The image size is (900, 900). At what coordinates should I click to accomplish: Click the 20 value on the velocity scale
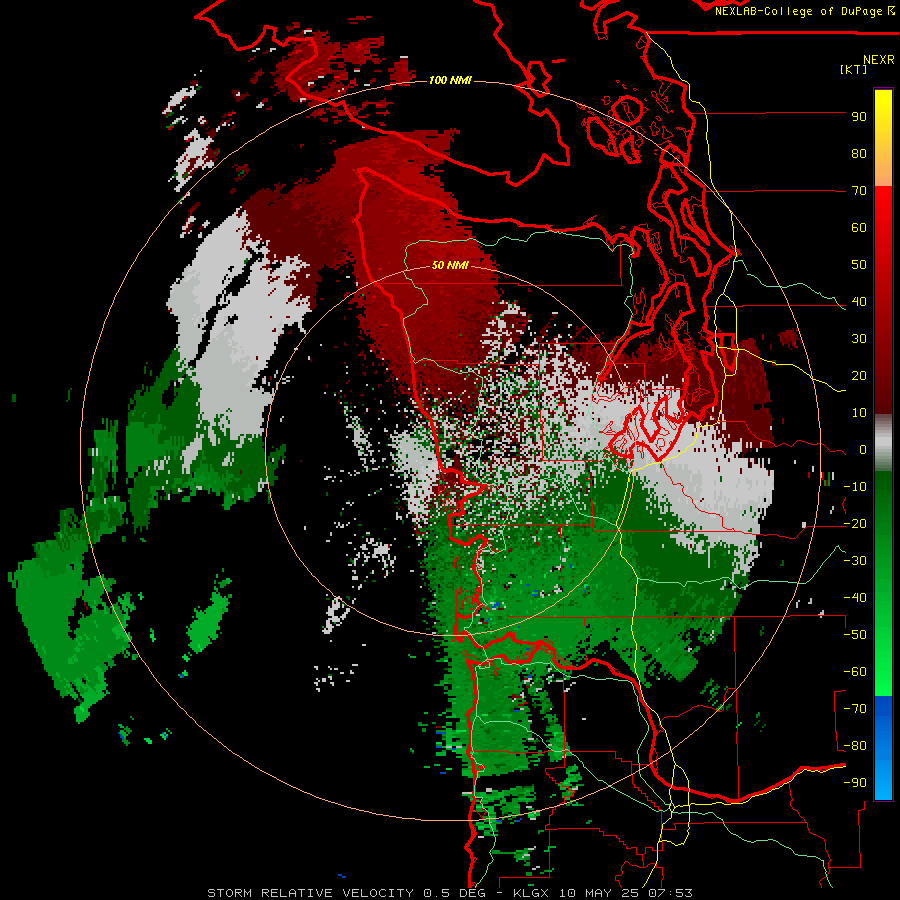[859, 376]
